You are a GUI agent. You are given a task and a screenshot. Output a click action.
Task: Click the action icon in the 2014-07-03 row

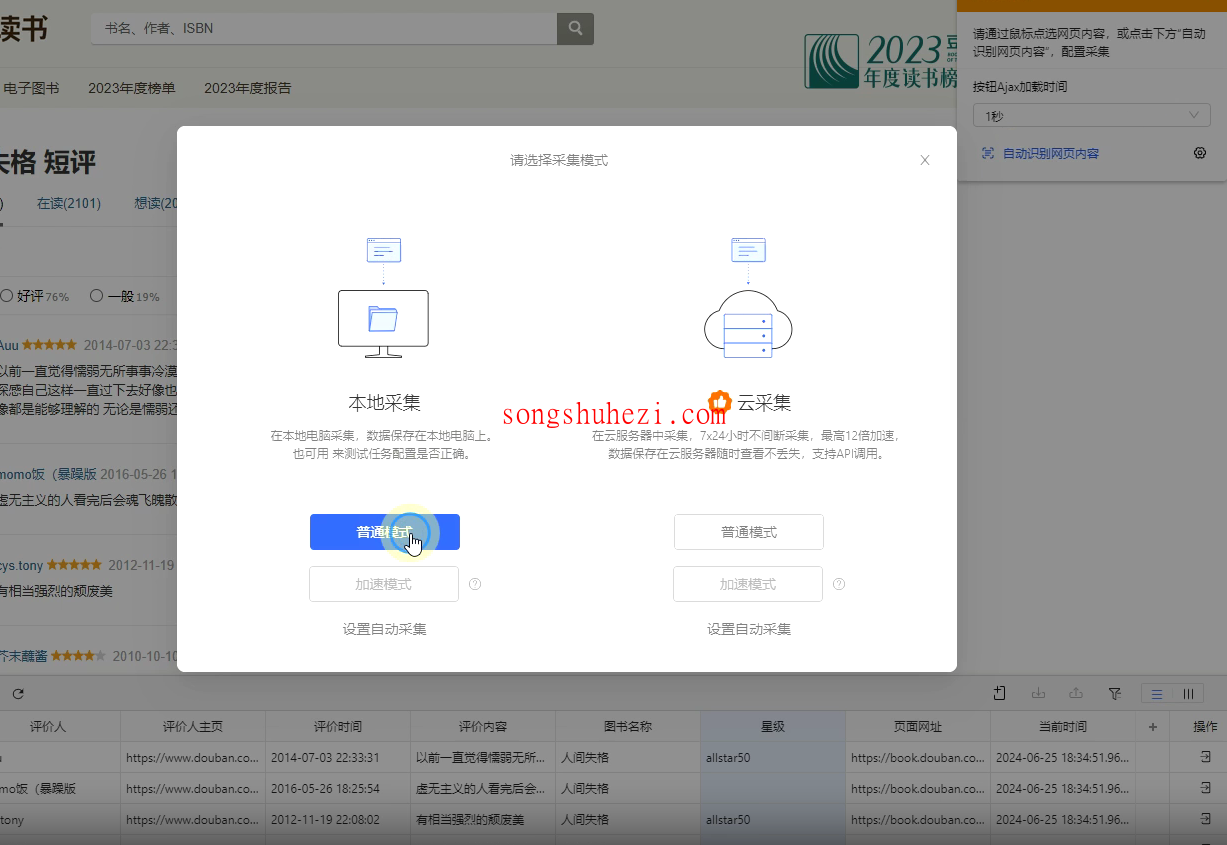(x=1206, y=757)
